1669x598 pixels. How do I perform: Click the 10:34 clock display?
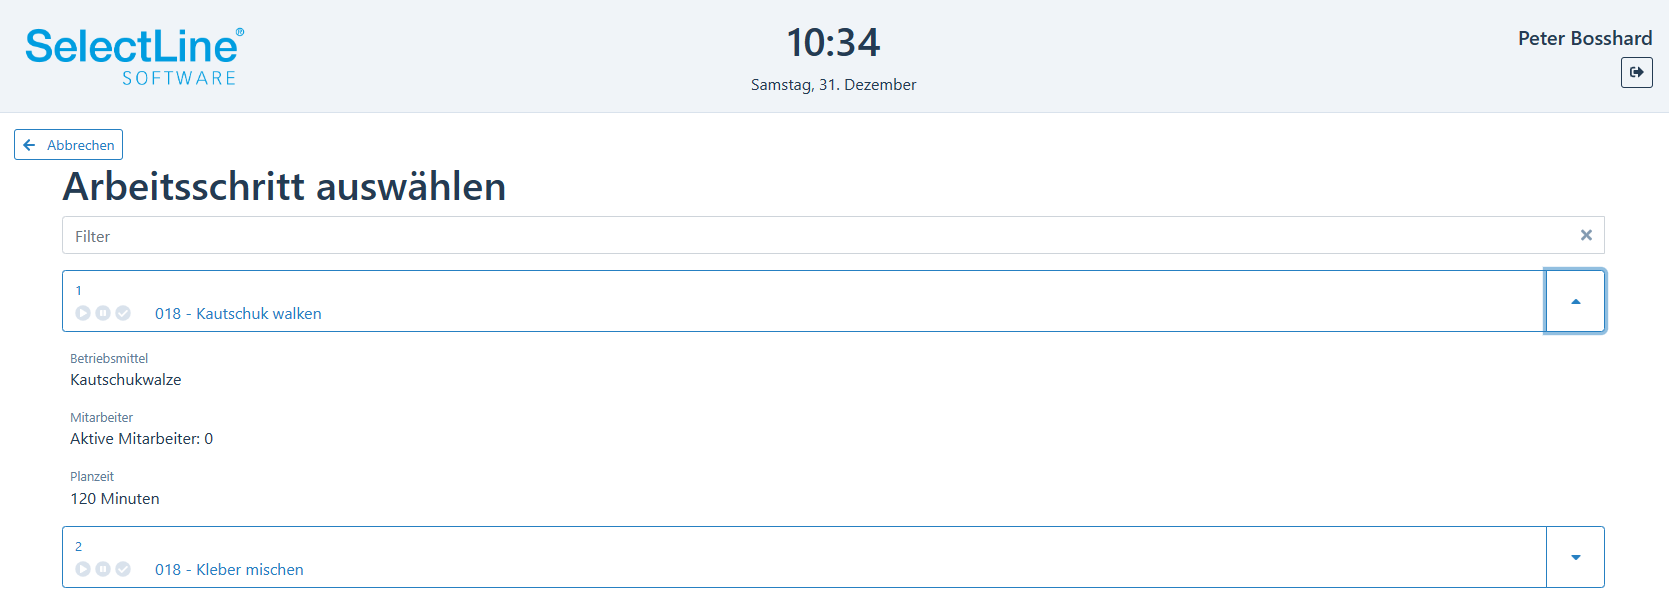coord(833,43)
